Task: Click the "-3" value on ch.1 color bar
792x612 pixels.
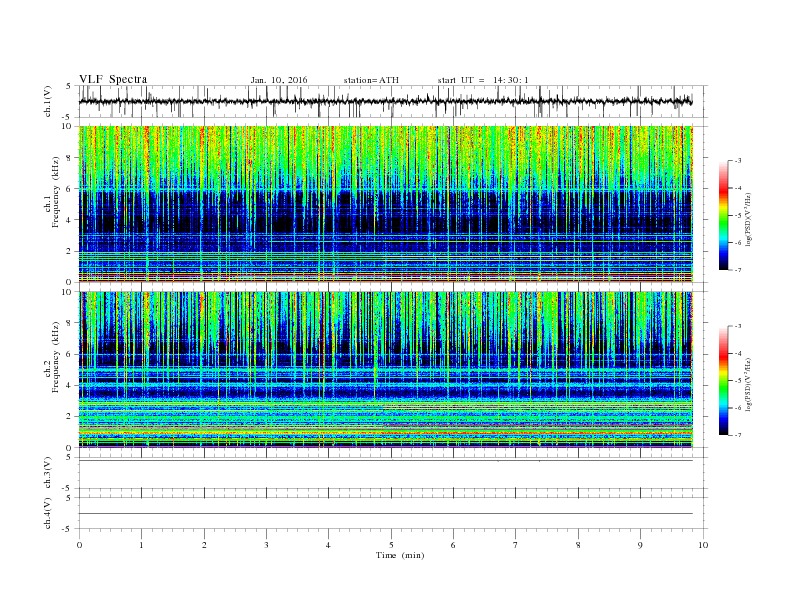Action: pyautogui.click(x=738, y=161)
